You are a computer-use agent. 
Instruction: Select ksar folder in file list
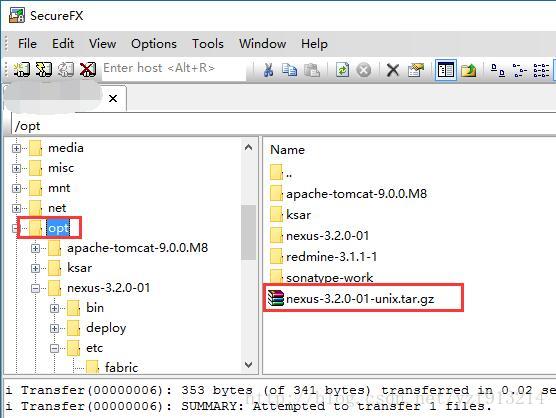[x=299, y=214]
